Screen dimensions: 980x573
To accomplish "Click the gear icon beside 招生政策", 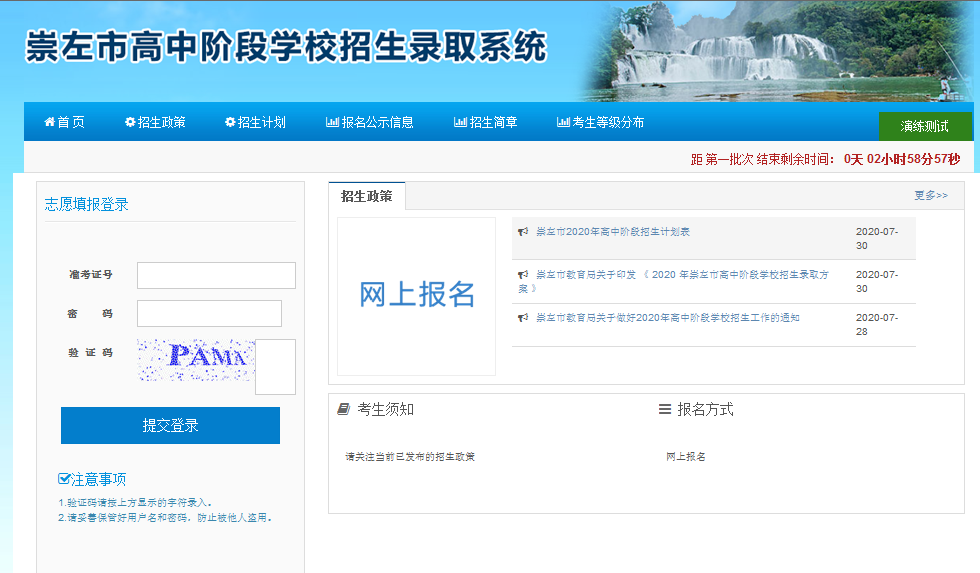I will click(130, 122).
